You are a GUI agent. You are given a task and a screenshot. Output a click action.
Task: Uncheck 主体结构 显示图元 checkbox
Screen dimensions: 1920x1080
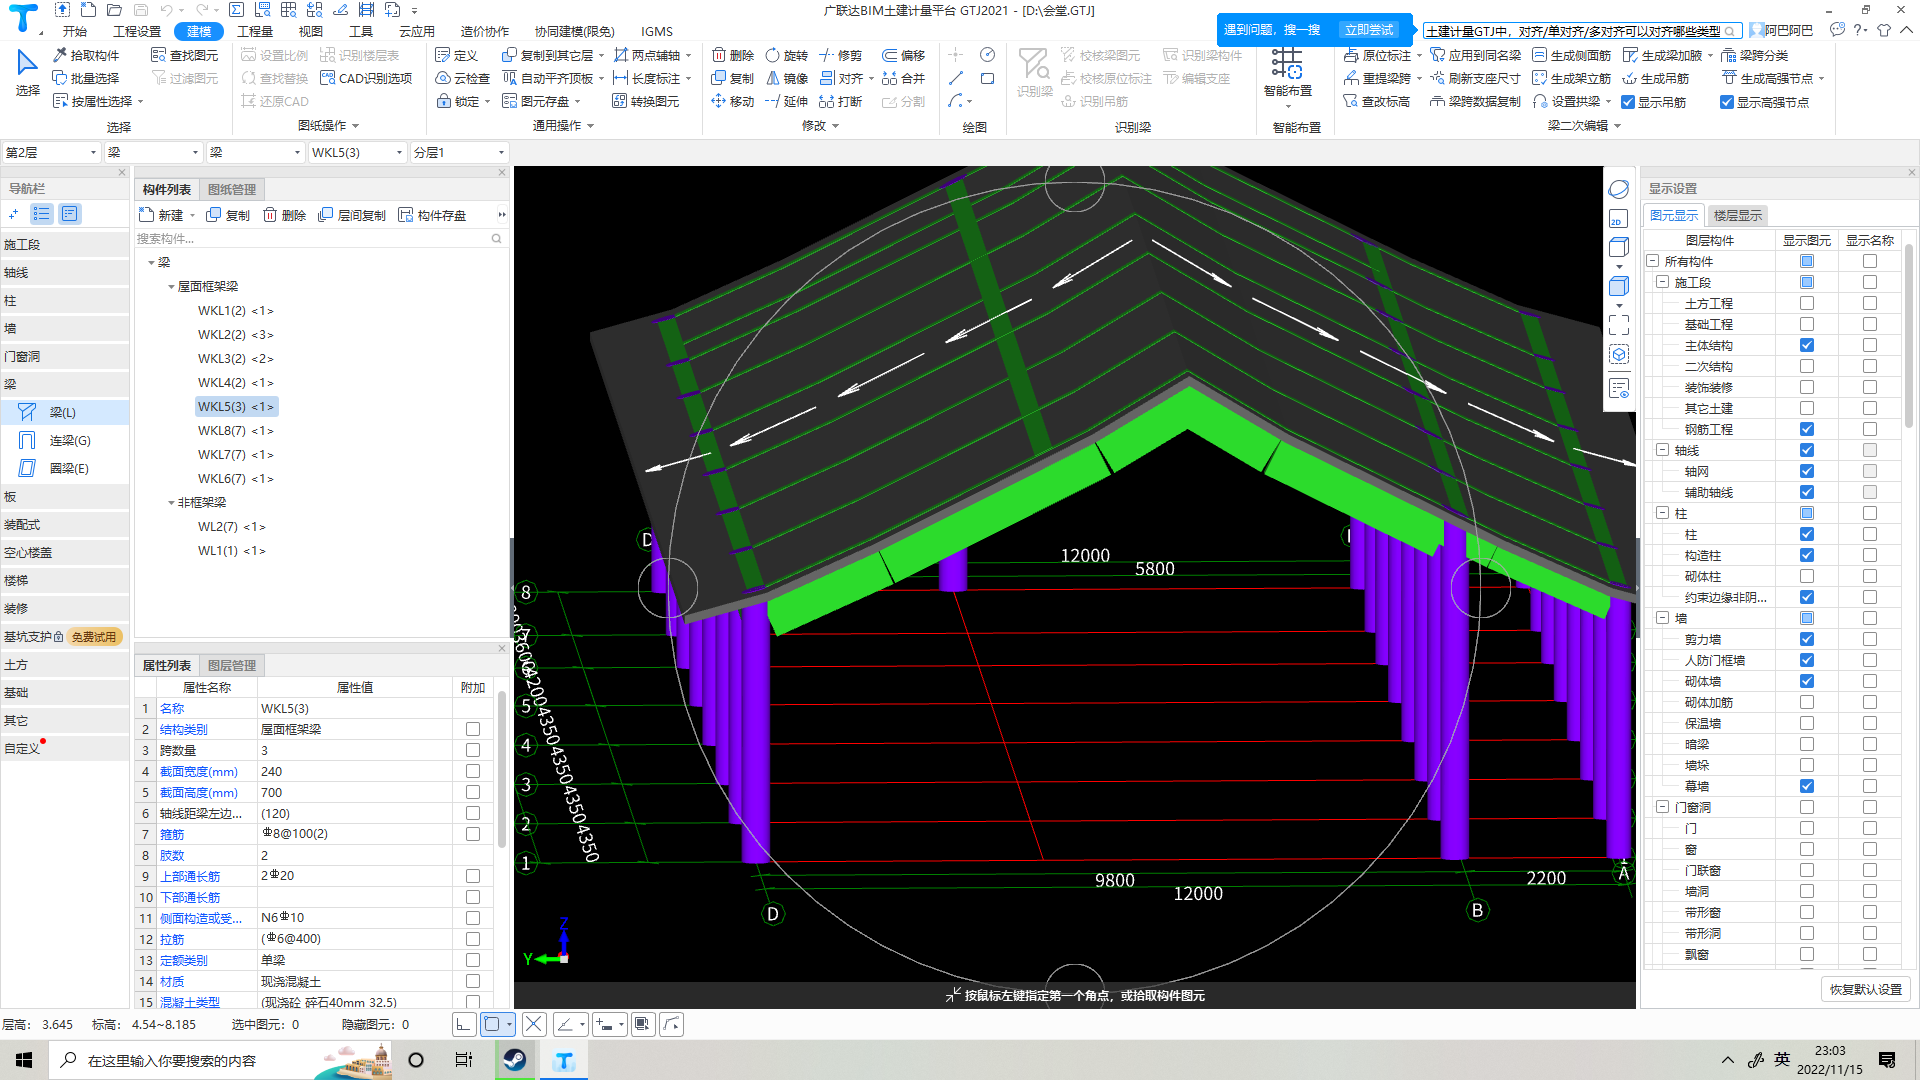[x=1807, y=345]
